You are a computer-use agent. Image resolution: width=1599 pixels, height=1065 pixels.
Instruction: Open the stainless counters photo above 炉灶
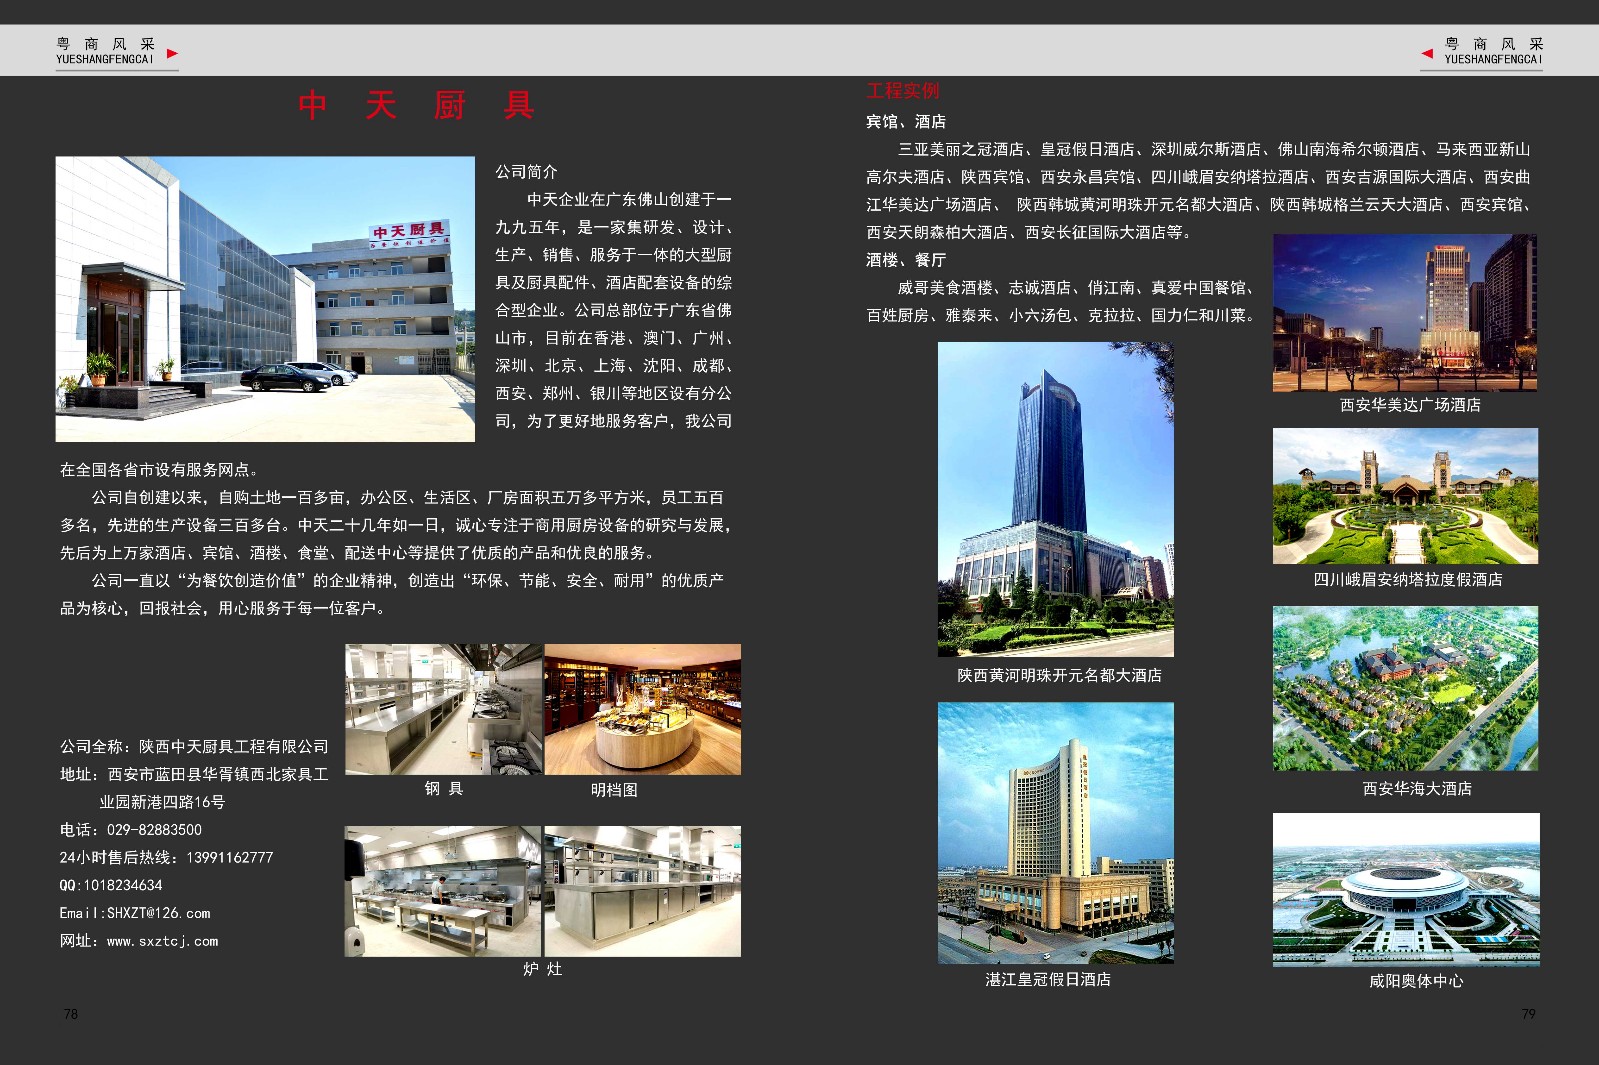643,891
